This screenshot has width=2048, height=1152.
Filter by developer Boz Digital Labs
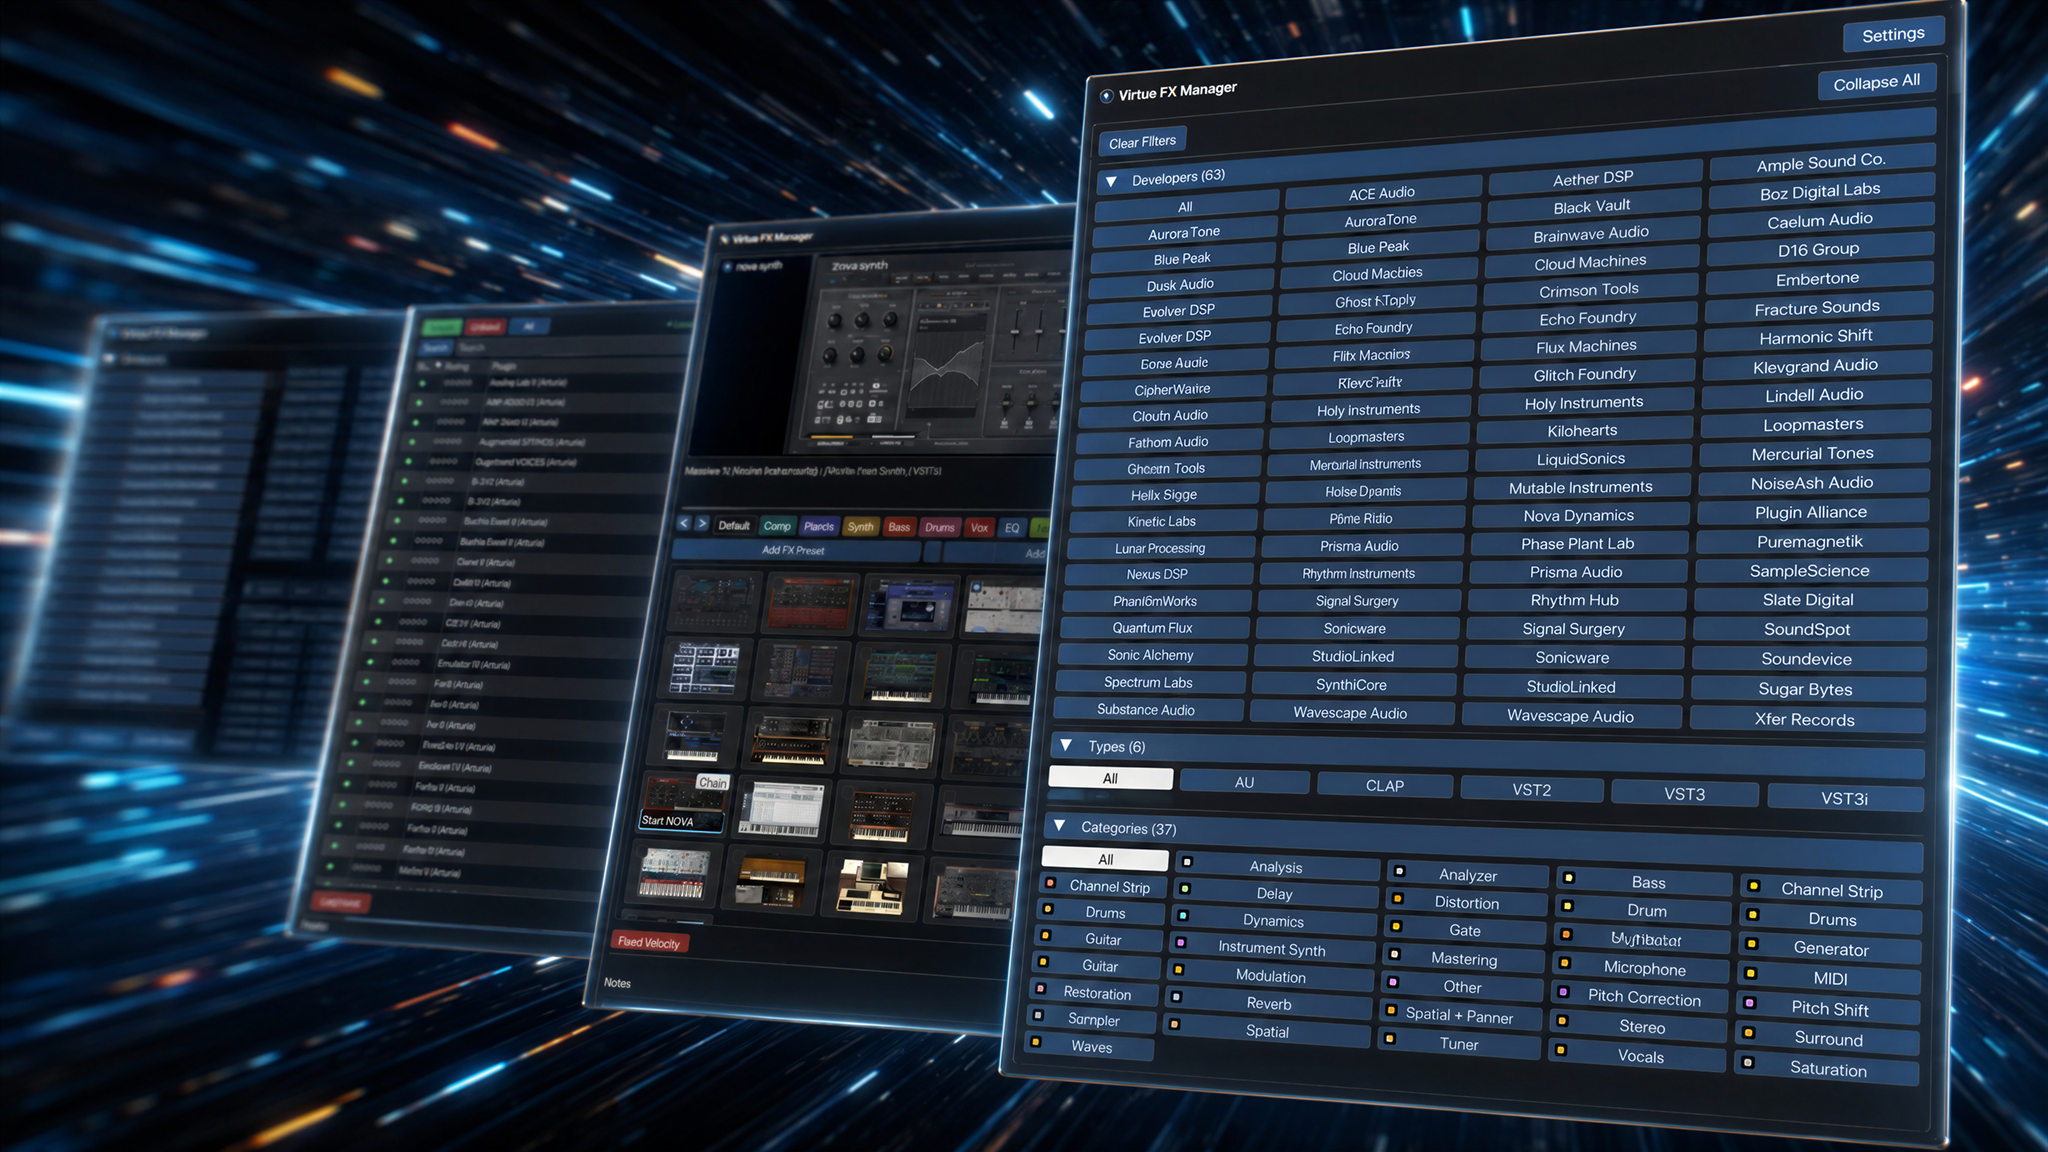coord(1820,191)
